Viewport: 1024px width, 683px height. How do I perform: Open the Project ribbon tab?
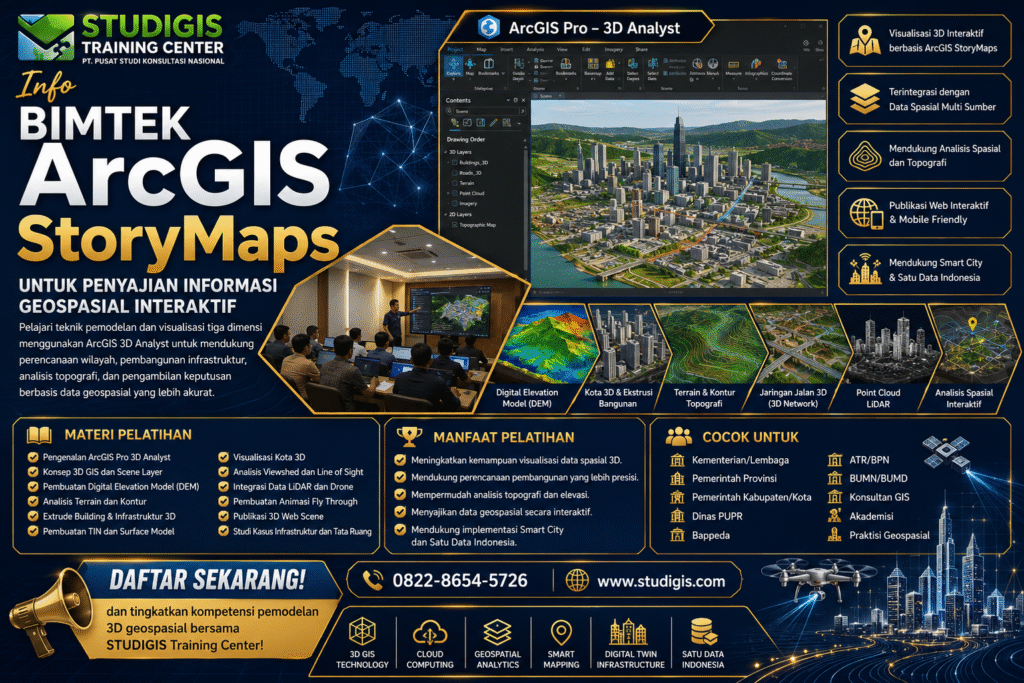coord(455,50)
